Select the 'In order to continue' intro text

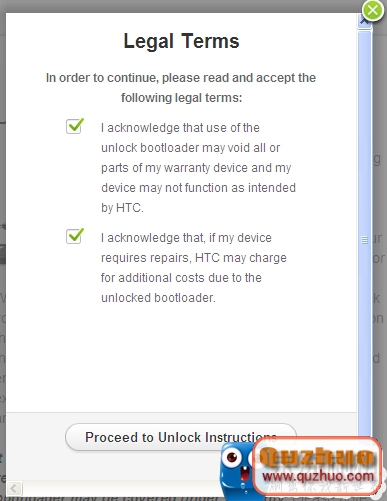tap(181, 88)
